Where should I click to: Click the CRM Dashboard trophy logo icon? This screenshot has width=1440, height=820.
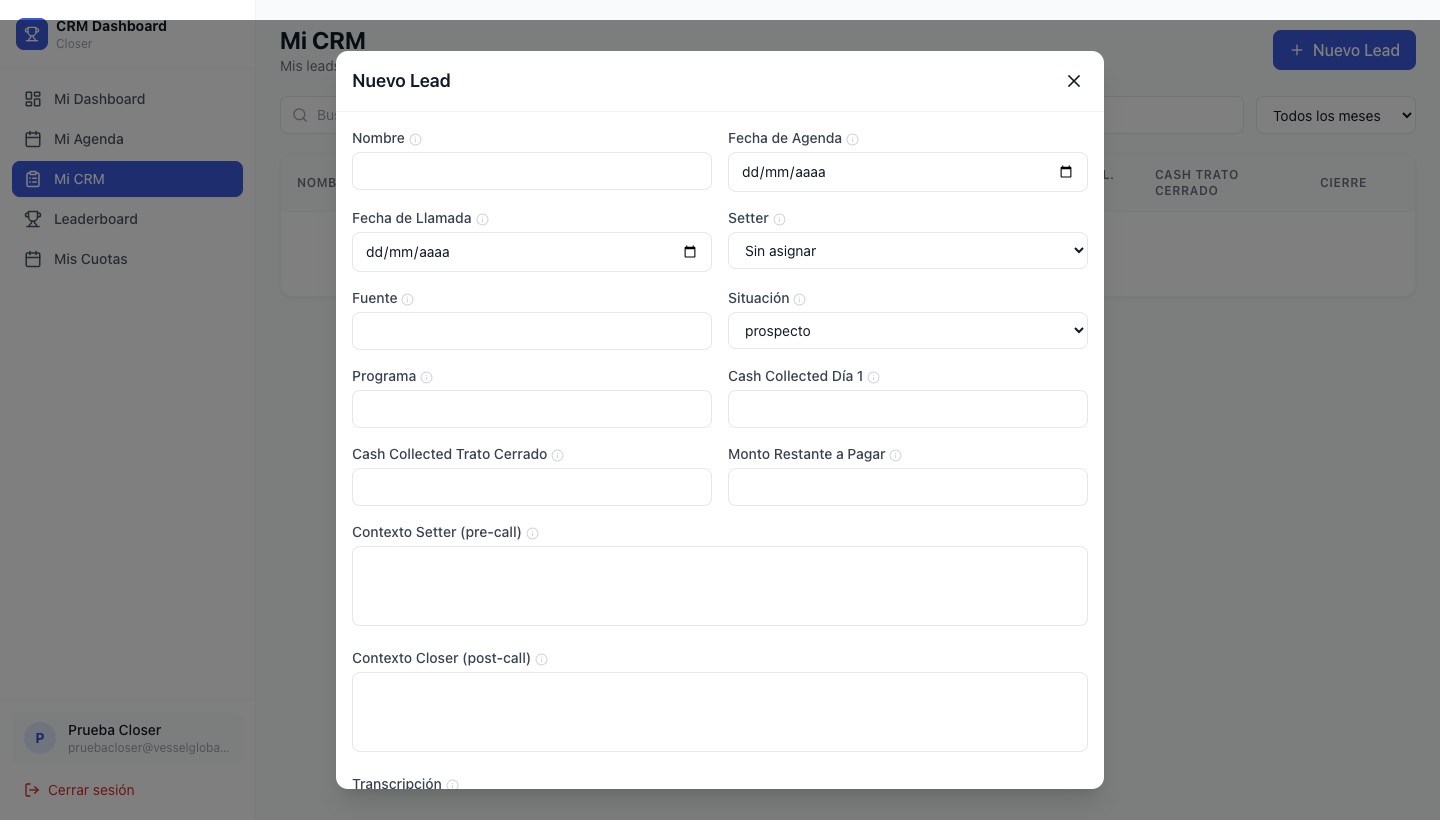coord(32,33)
